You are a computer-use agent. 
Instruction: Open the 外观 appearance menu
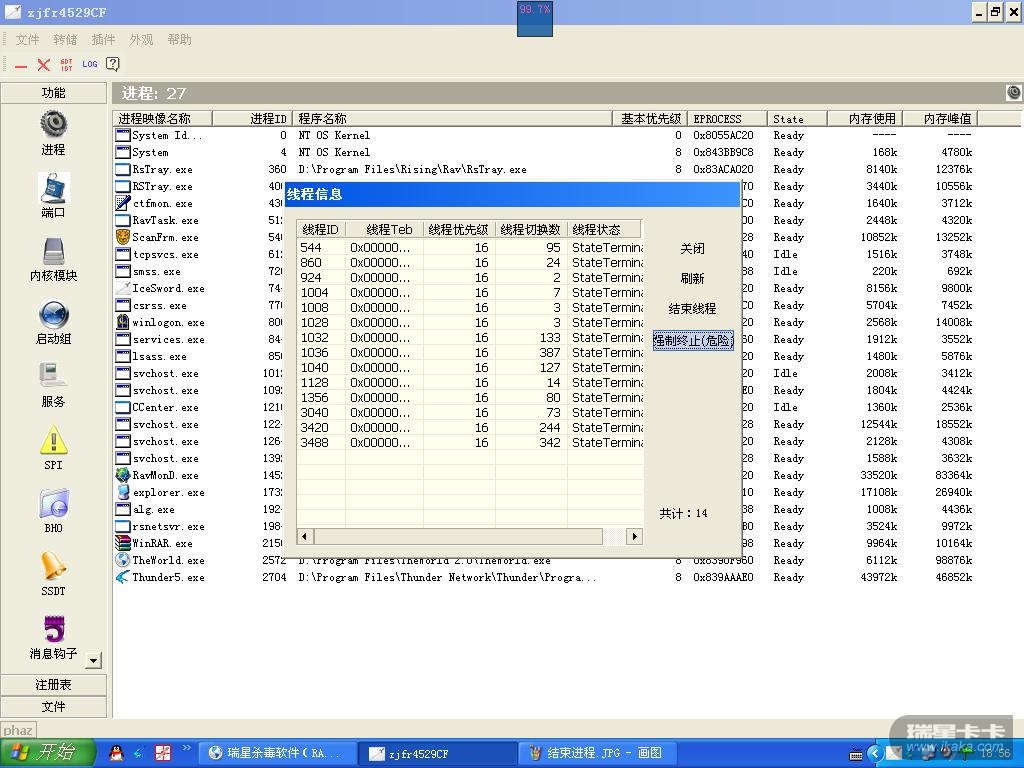(141, 40)
